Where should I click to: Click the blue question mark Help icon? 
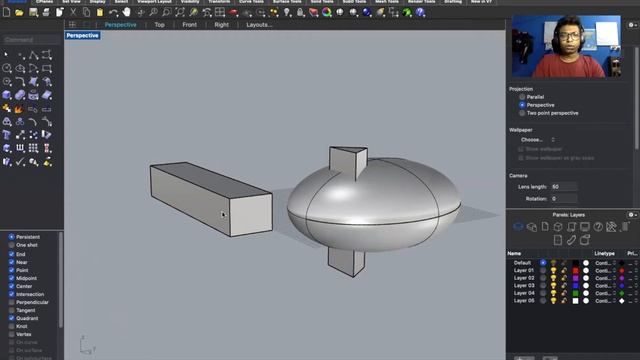(420, 13)
